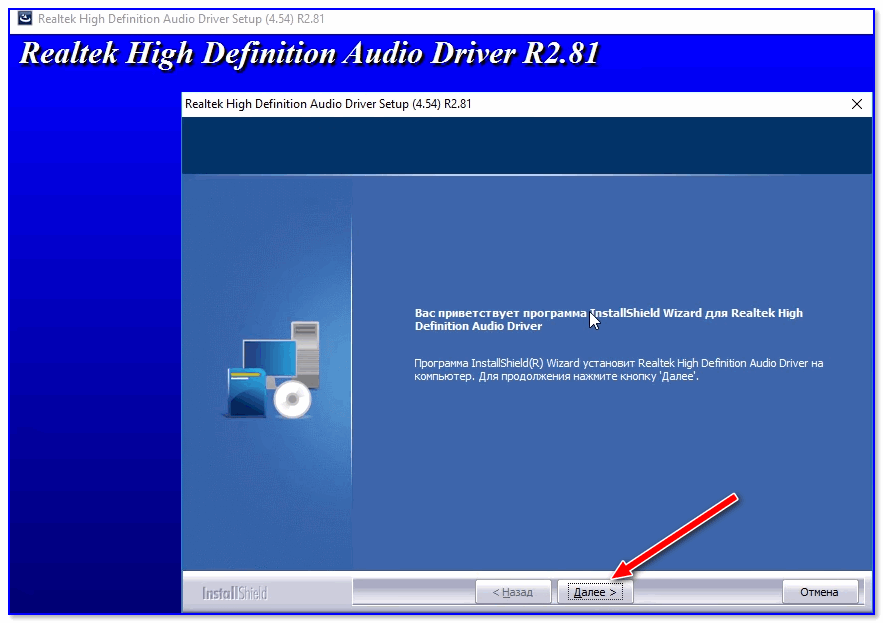Click the inner dialog title bar caption
Screen dimensions: 883x623
pyautogui.click(x=328, y=104)
